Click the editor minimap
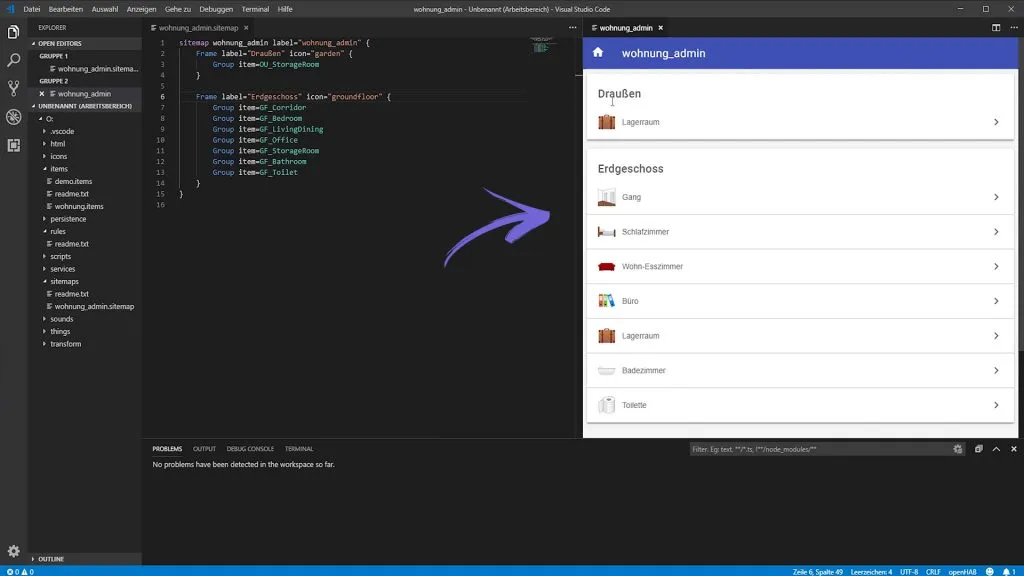The height and width of the screenshot is (576, 1024). click(x=542, y=46)
